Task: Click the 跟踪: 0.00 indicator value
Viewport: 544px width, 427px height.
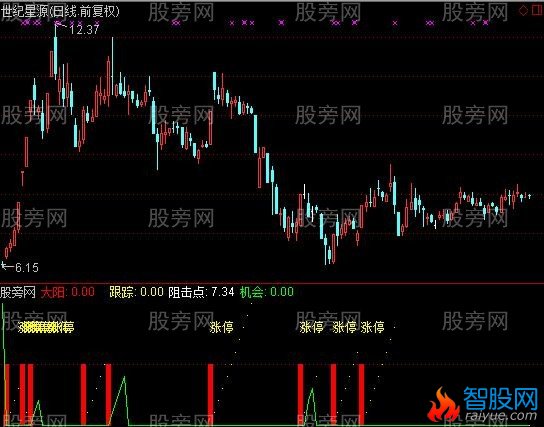Action: coord(136,292)
